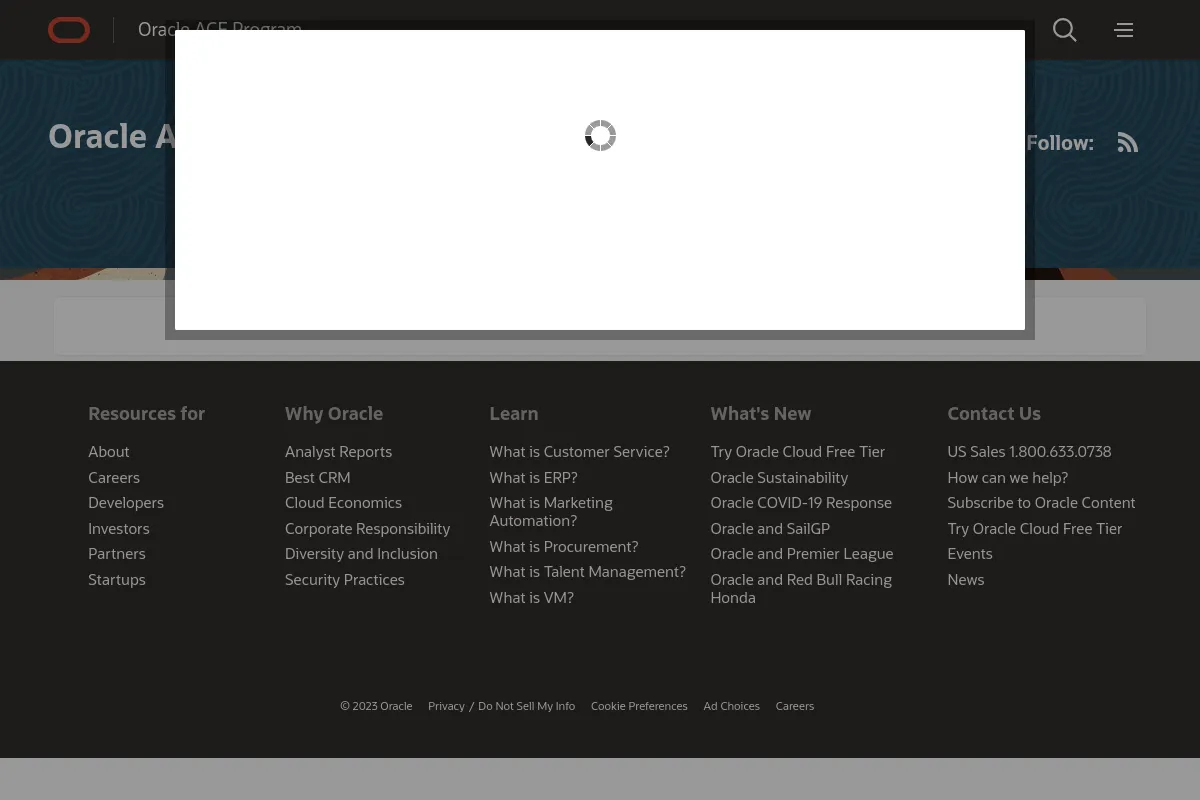Go to Careers under Resources for
Image resolution: width=1200 pixels, height=800 pixels.
click(114, 478)
